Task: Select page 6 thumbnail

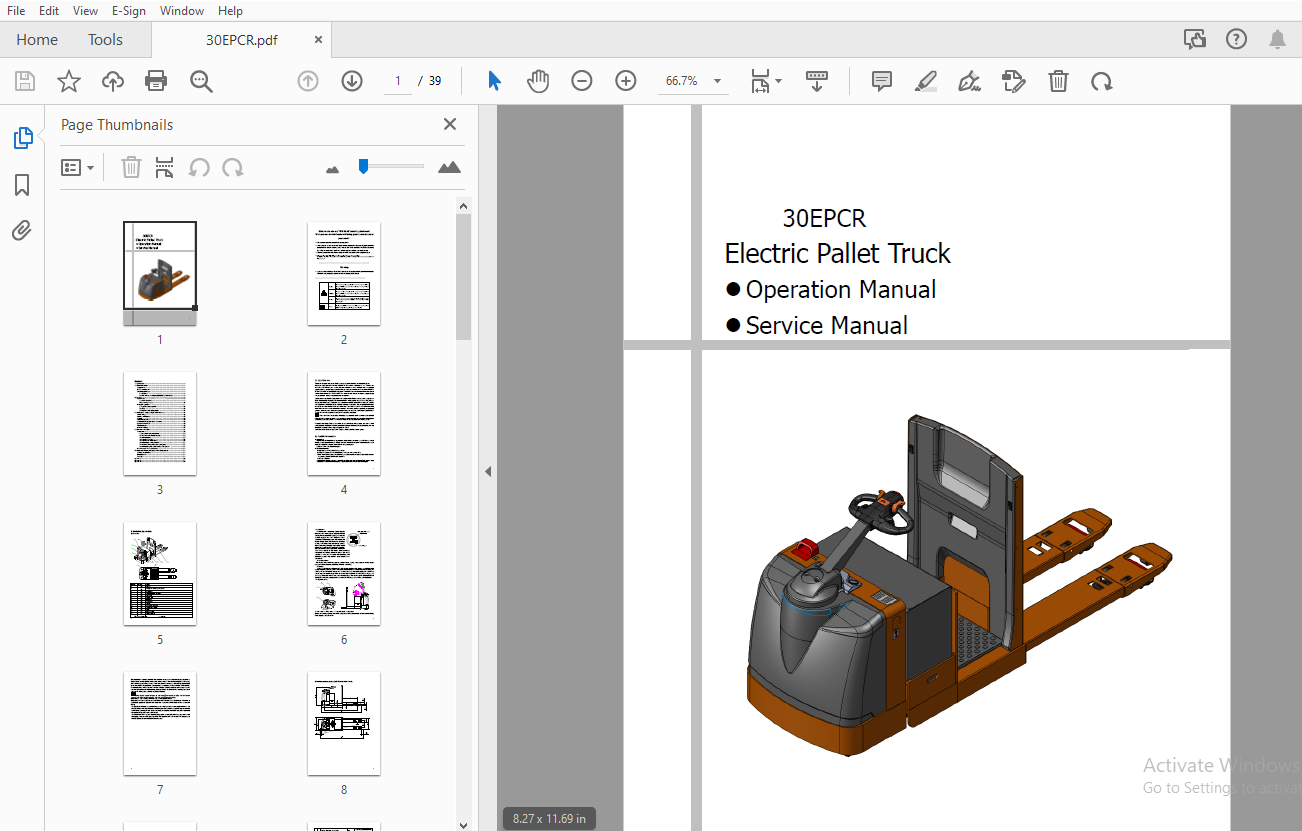Action: point(344,573)
